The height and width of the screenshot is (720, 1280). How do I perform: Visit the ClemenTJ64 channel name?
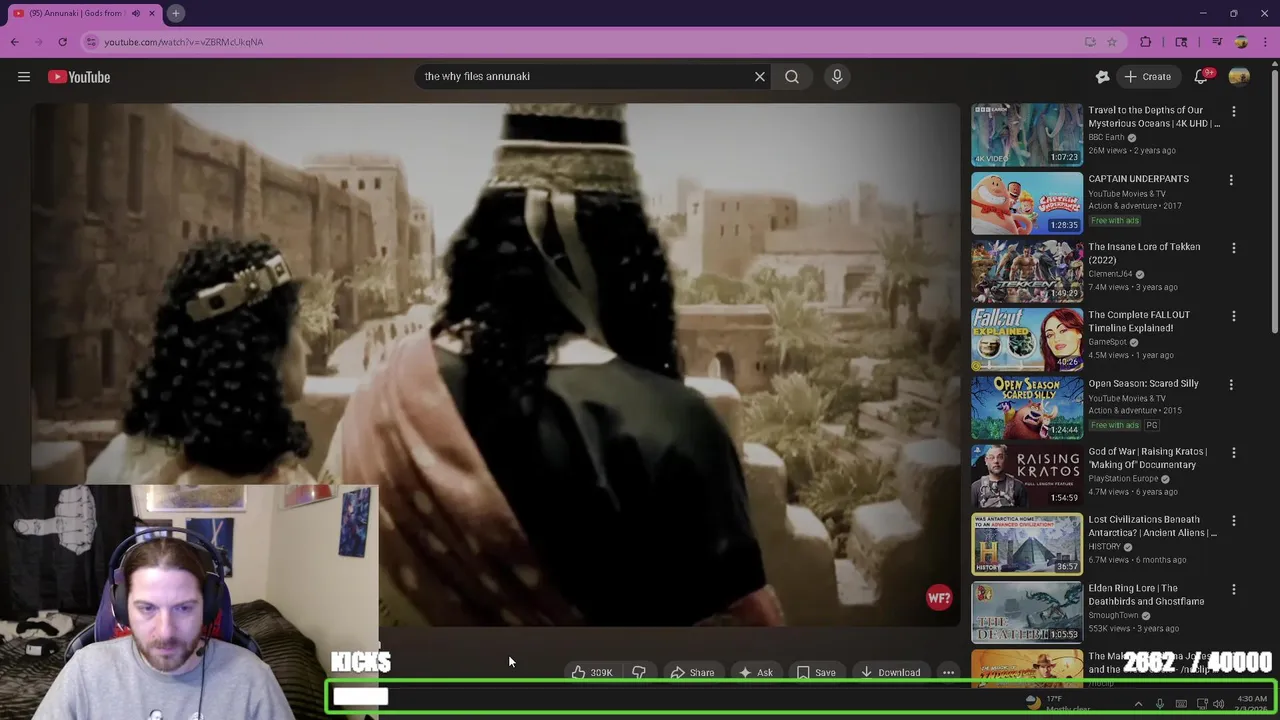click(x=1110, y=274)
